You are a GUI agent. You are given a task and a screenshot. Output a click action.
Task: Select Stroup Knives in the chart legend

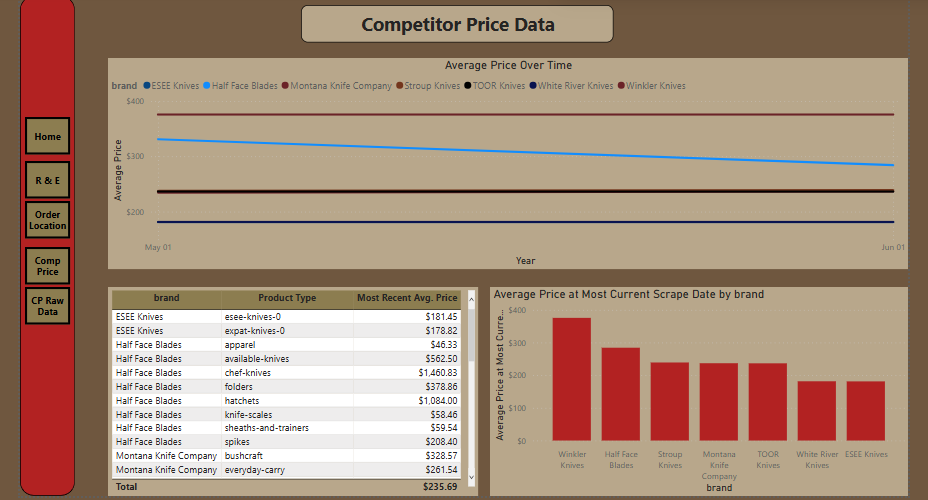pyautogui.click(x=428, y=86)
